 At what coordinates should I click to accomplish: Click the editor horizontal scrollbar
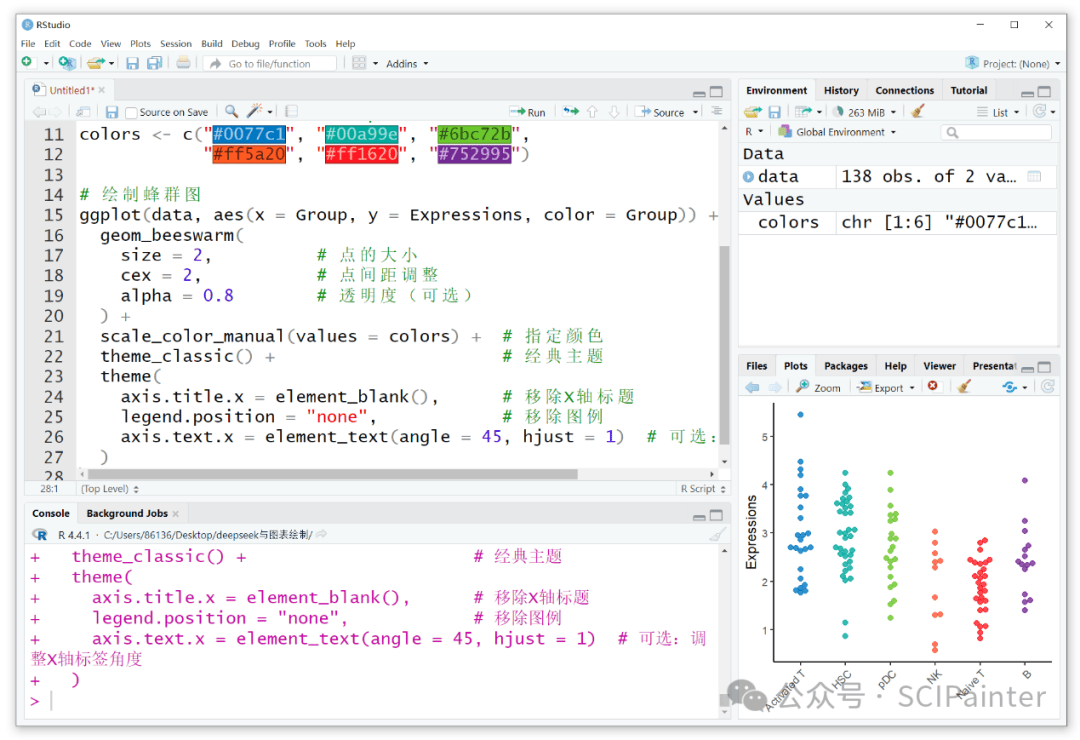pos(332,474)
